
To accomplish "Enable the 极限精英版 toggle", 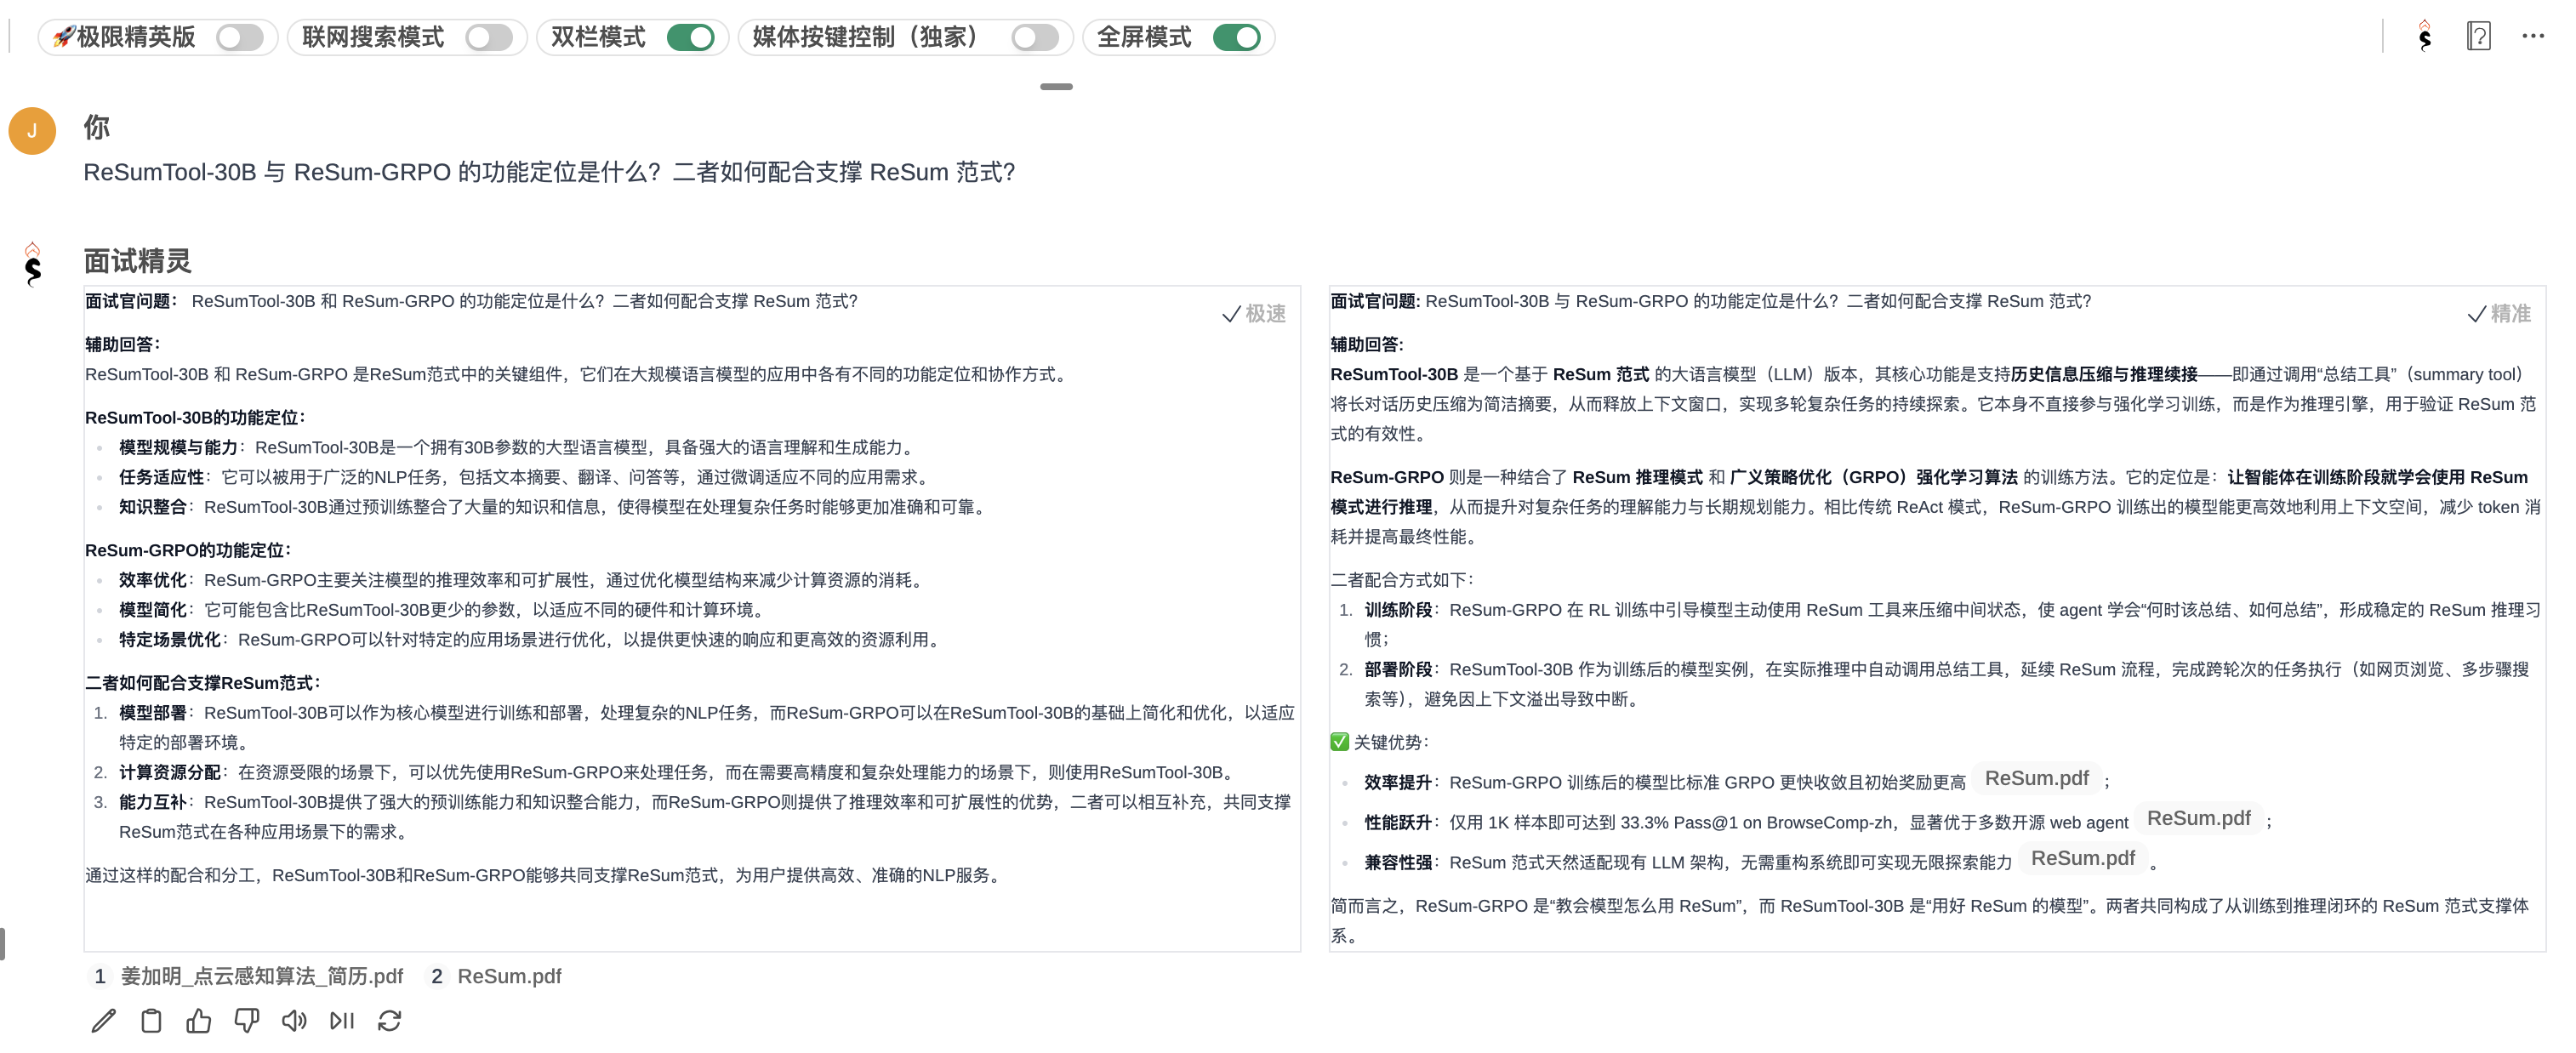I will (x=239, y=38).
